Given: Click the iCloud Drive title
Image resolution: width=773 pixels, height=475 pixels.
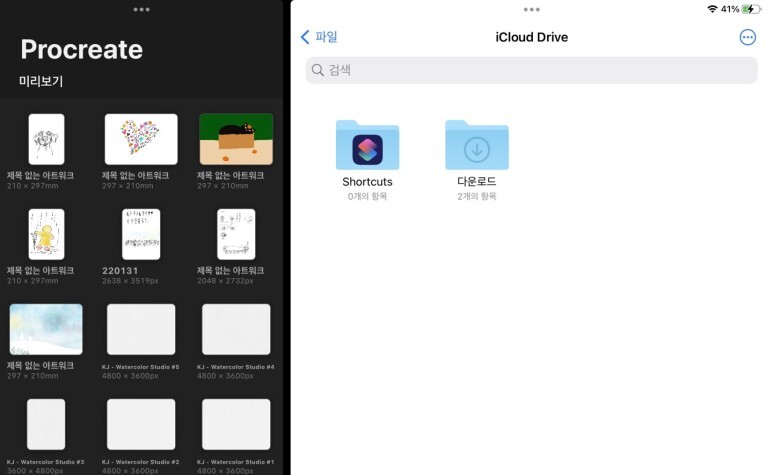Looking at the screenshot, I should tap(531, 37).
